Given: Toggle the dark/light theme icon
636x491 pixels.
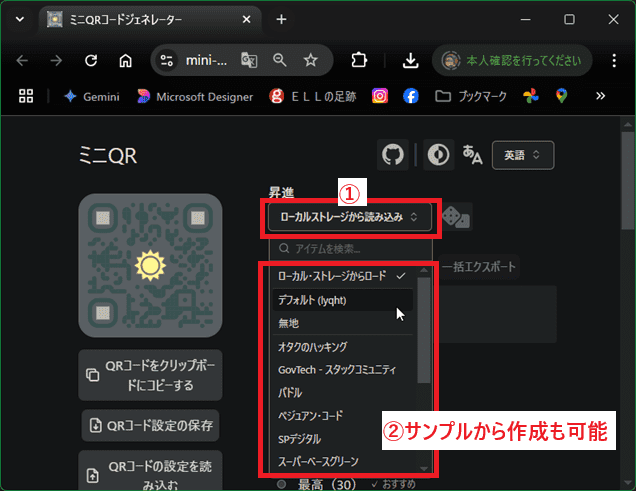Looking at the screenshot, I should [x=436, y=155].
